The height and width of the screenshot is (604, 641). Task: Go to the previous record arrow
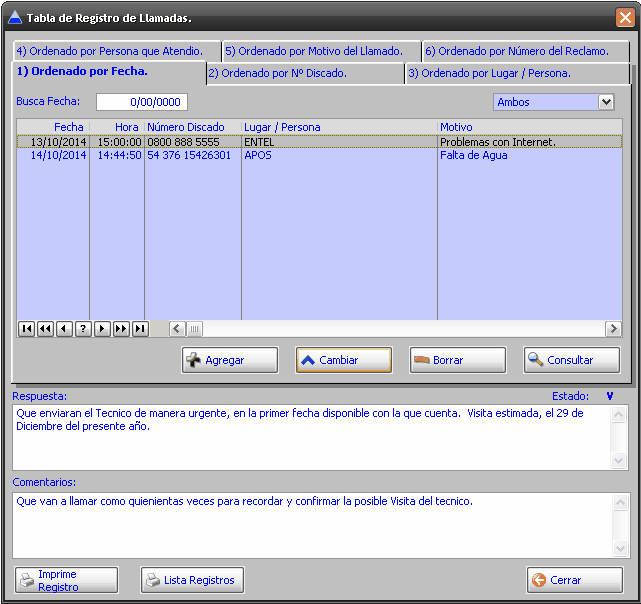(x=64, y=329)
